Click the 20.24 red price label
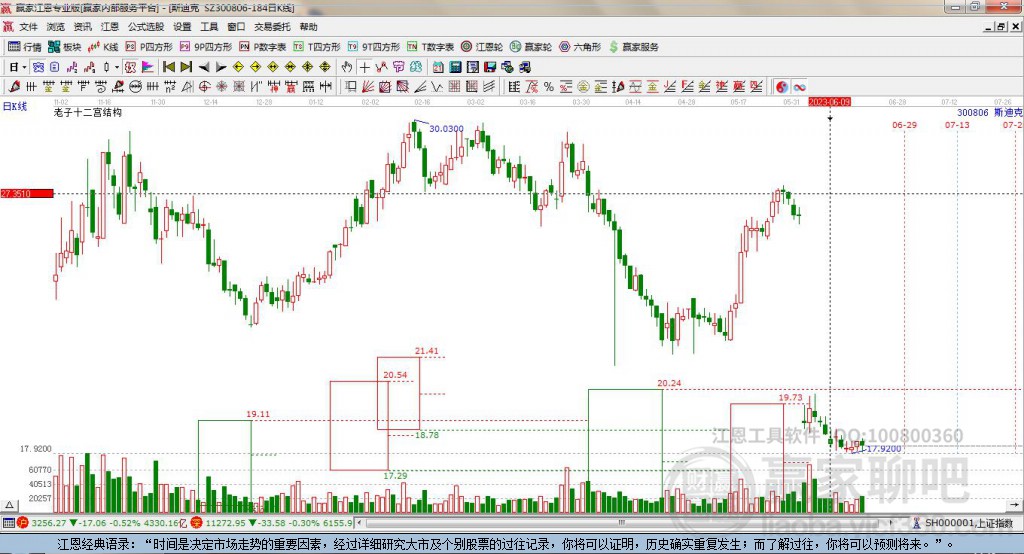The image size is (1024, 554). (669, 383)
